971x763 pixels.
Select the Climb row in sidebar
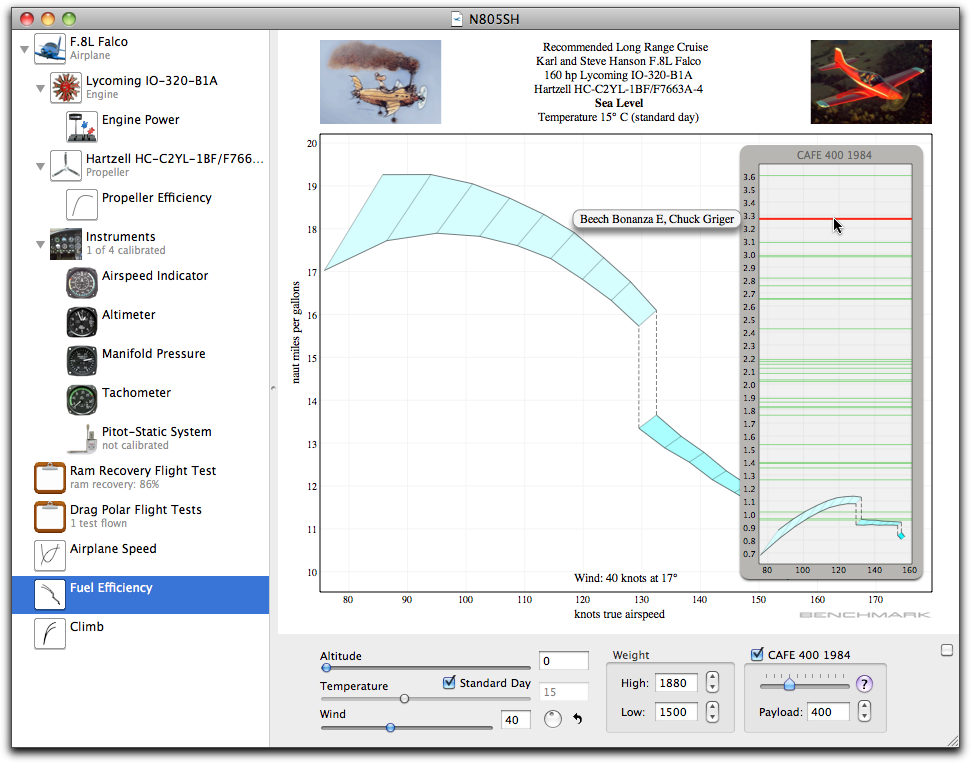coord(141,634)
